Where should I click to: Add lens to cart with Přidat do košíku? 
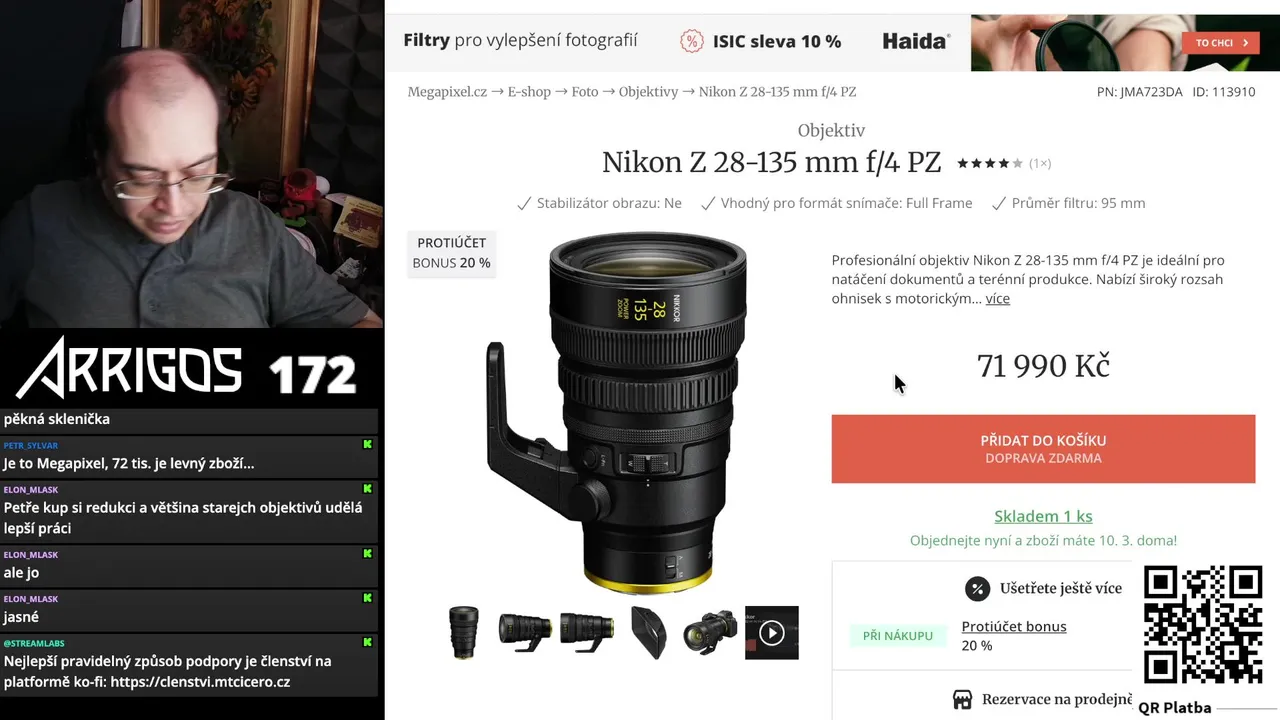click(1043, 449)
